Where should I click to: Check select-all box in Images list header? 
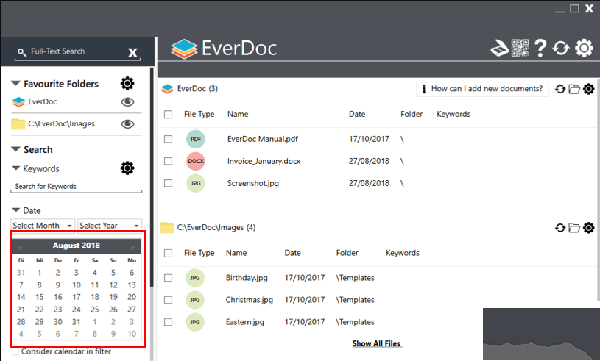168,253
